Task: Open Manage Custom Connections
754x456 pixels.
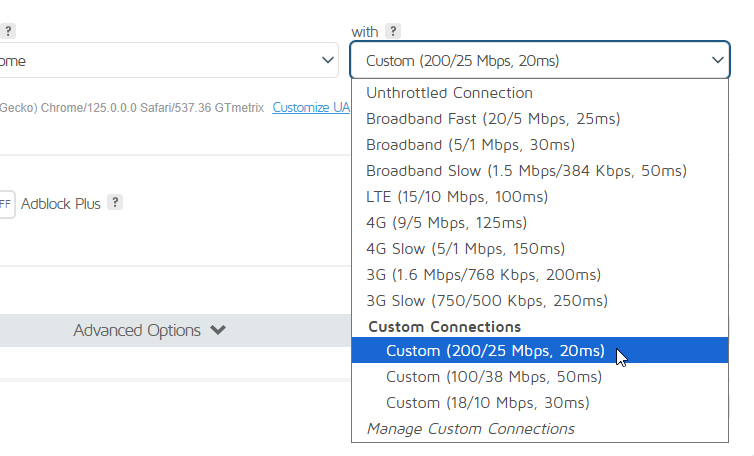Action: pos(470,429)
